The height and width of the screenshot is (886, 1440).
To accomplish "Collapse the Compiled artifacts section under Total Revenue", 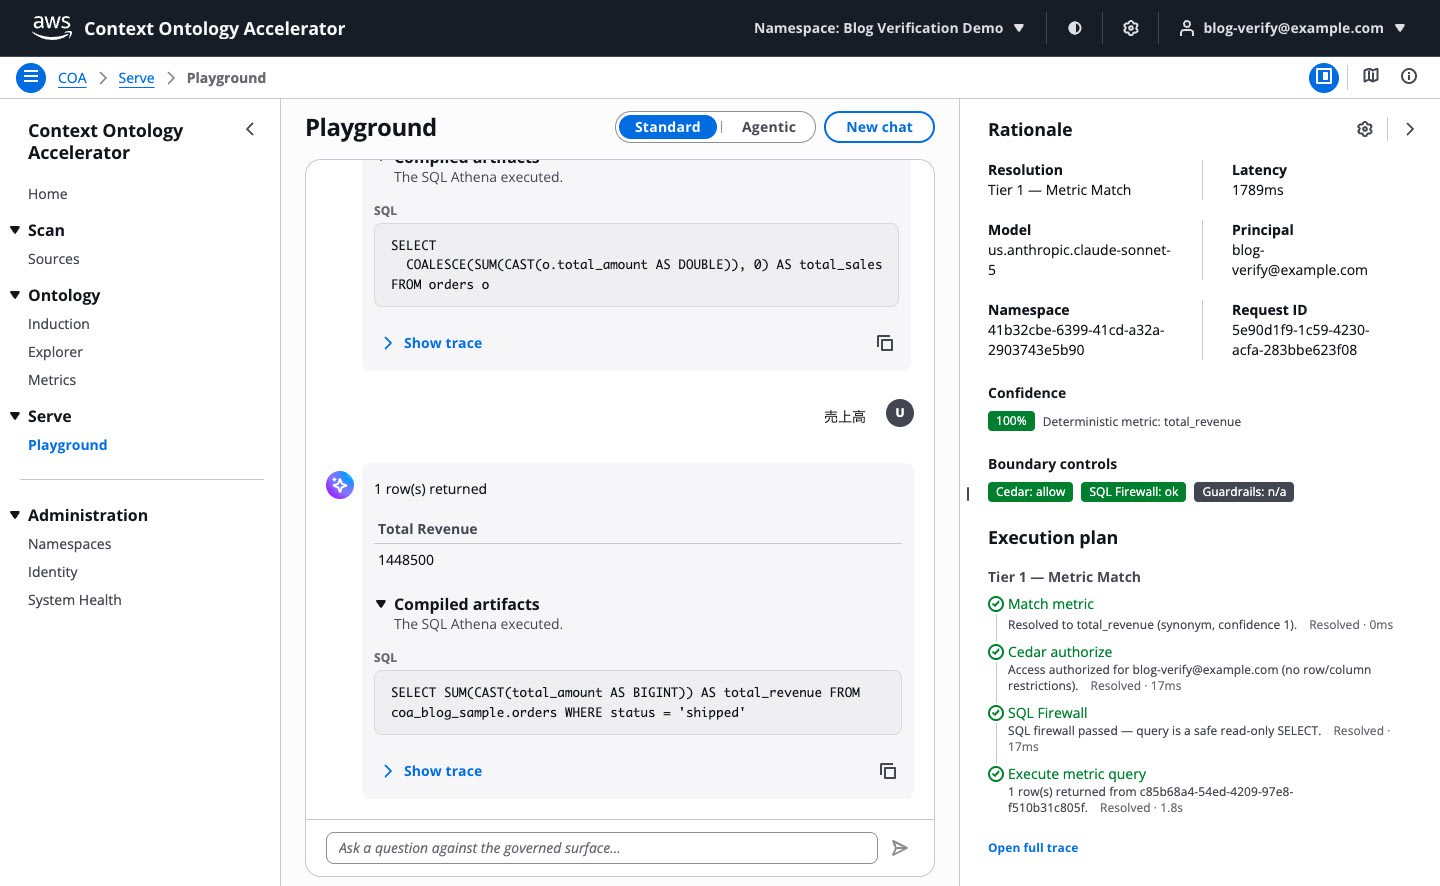I will click(381, 604).
